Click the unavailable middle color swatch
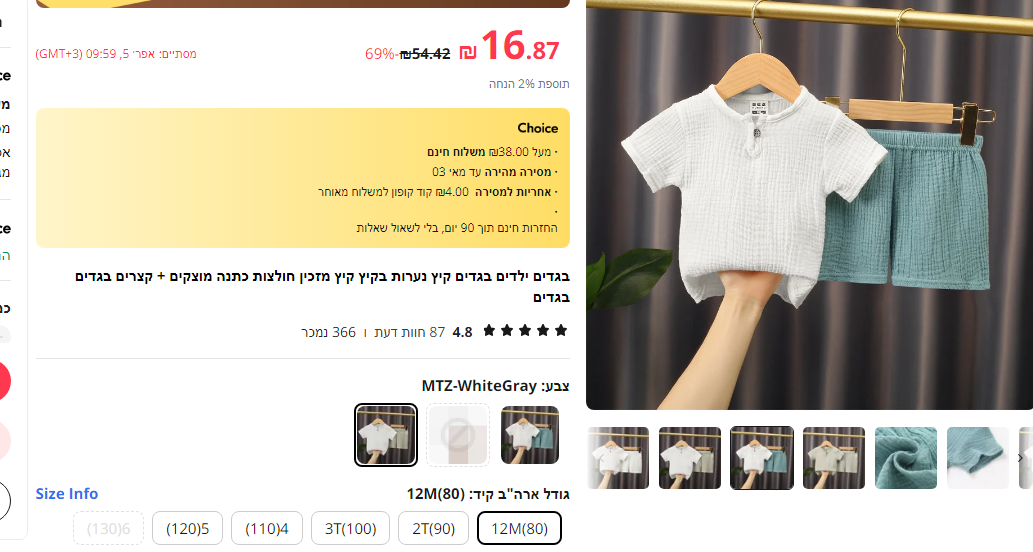Screen dimensions: 1033x552 (458, 435)
